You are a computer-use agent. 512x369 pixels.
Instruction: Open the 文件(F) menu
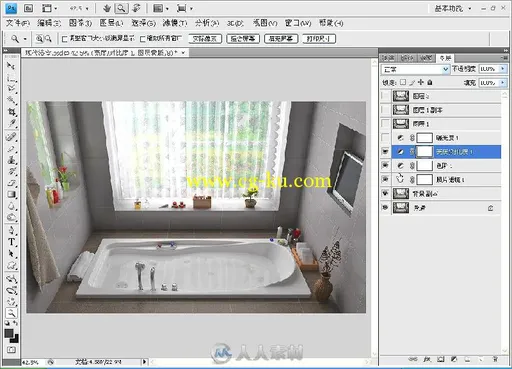pyautogui.click(x=18, y=23)
